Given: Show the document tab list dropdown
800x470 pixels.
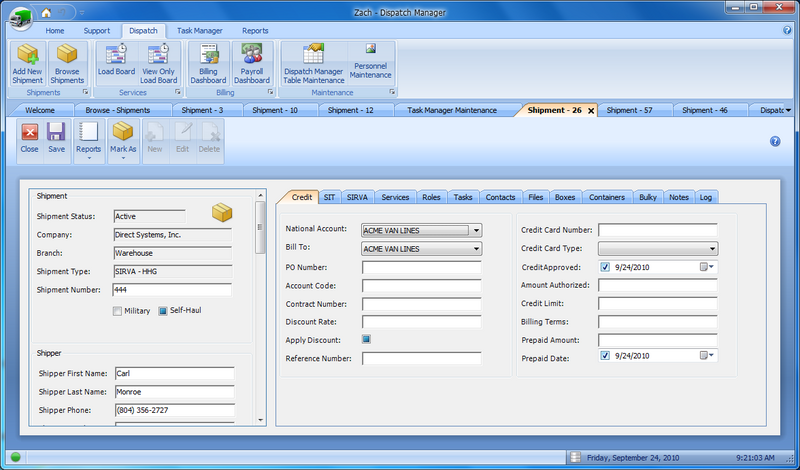Looking at the screenshot, I should pos(788,110).
